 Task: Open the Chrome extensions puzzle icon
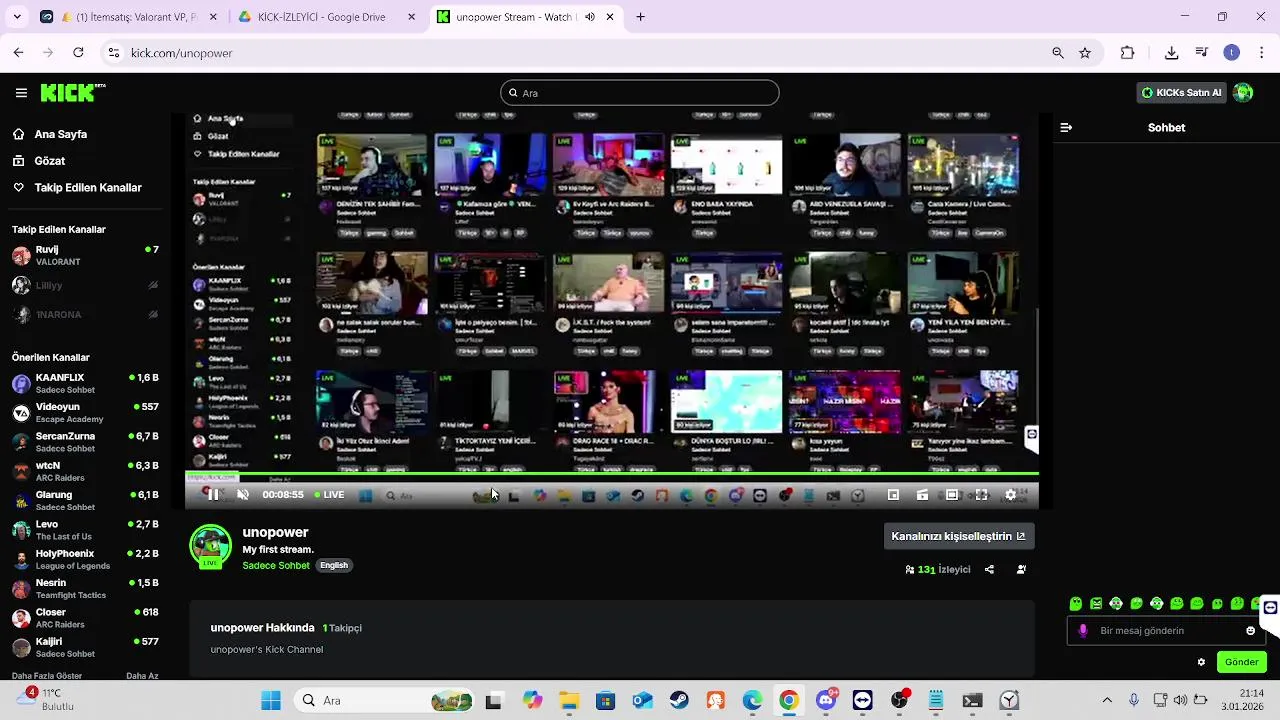pyautogui.click(x=1128, y=53)
